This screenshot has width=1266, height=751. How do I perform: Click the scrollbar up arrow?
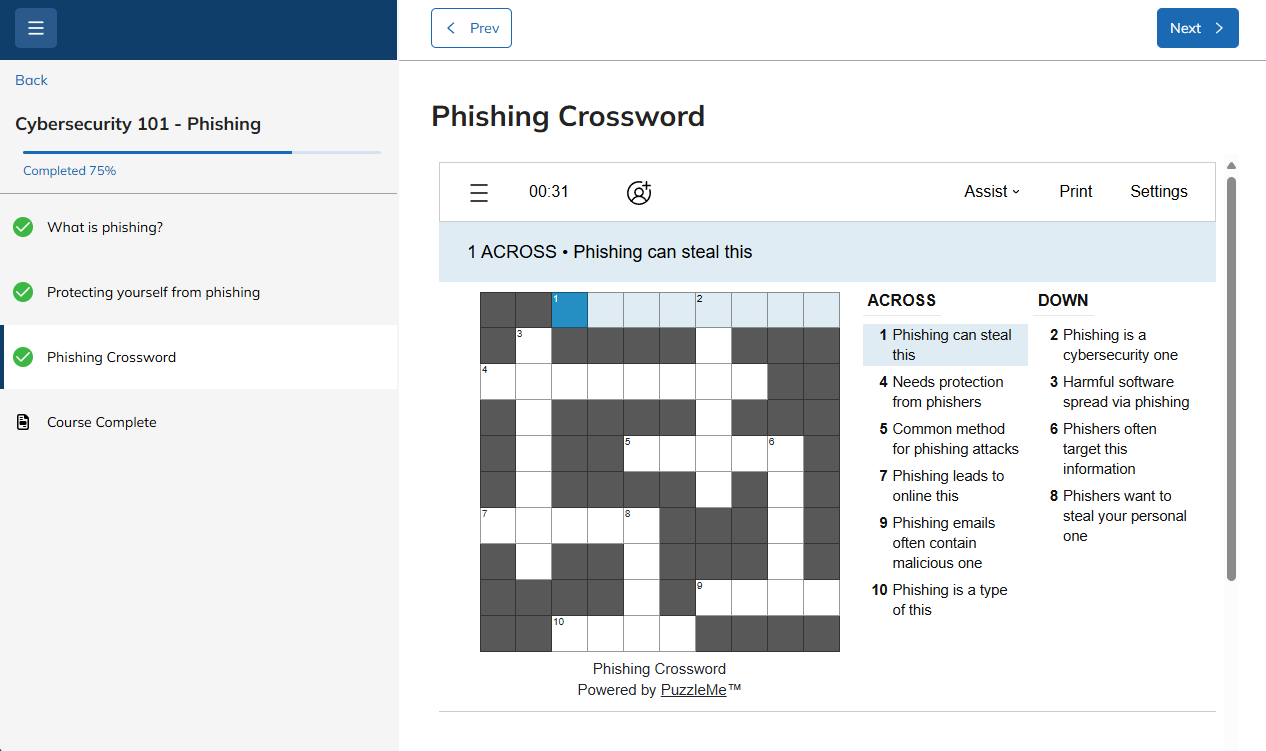pyautogui.click(x=1232, y=166)
